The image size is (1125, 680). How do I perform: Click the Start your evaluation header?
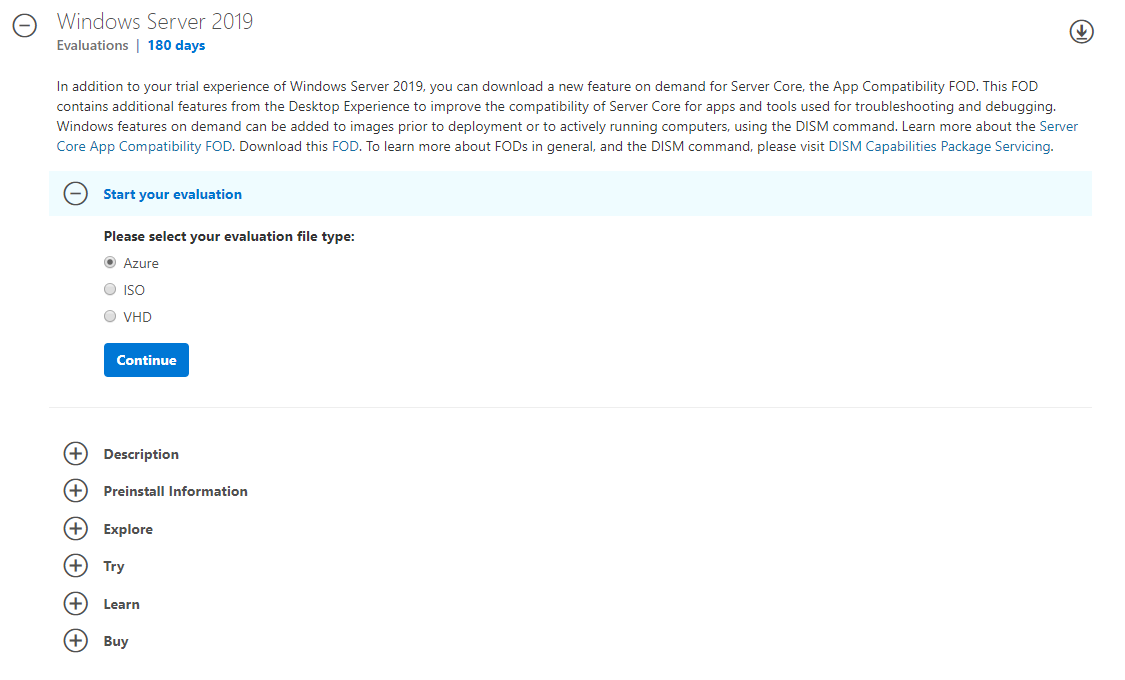coord(171,194)
